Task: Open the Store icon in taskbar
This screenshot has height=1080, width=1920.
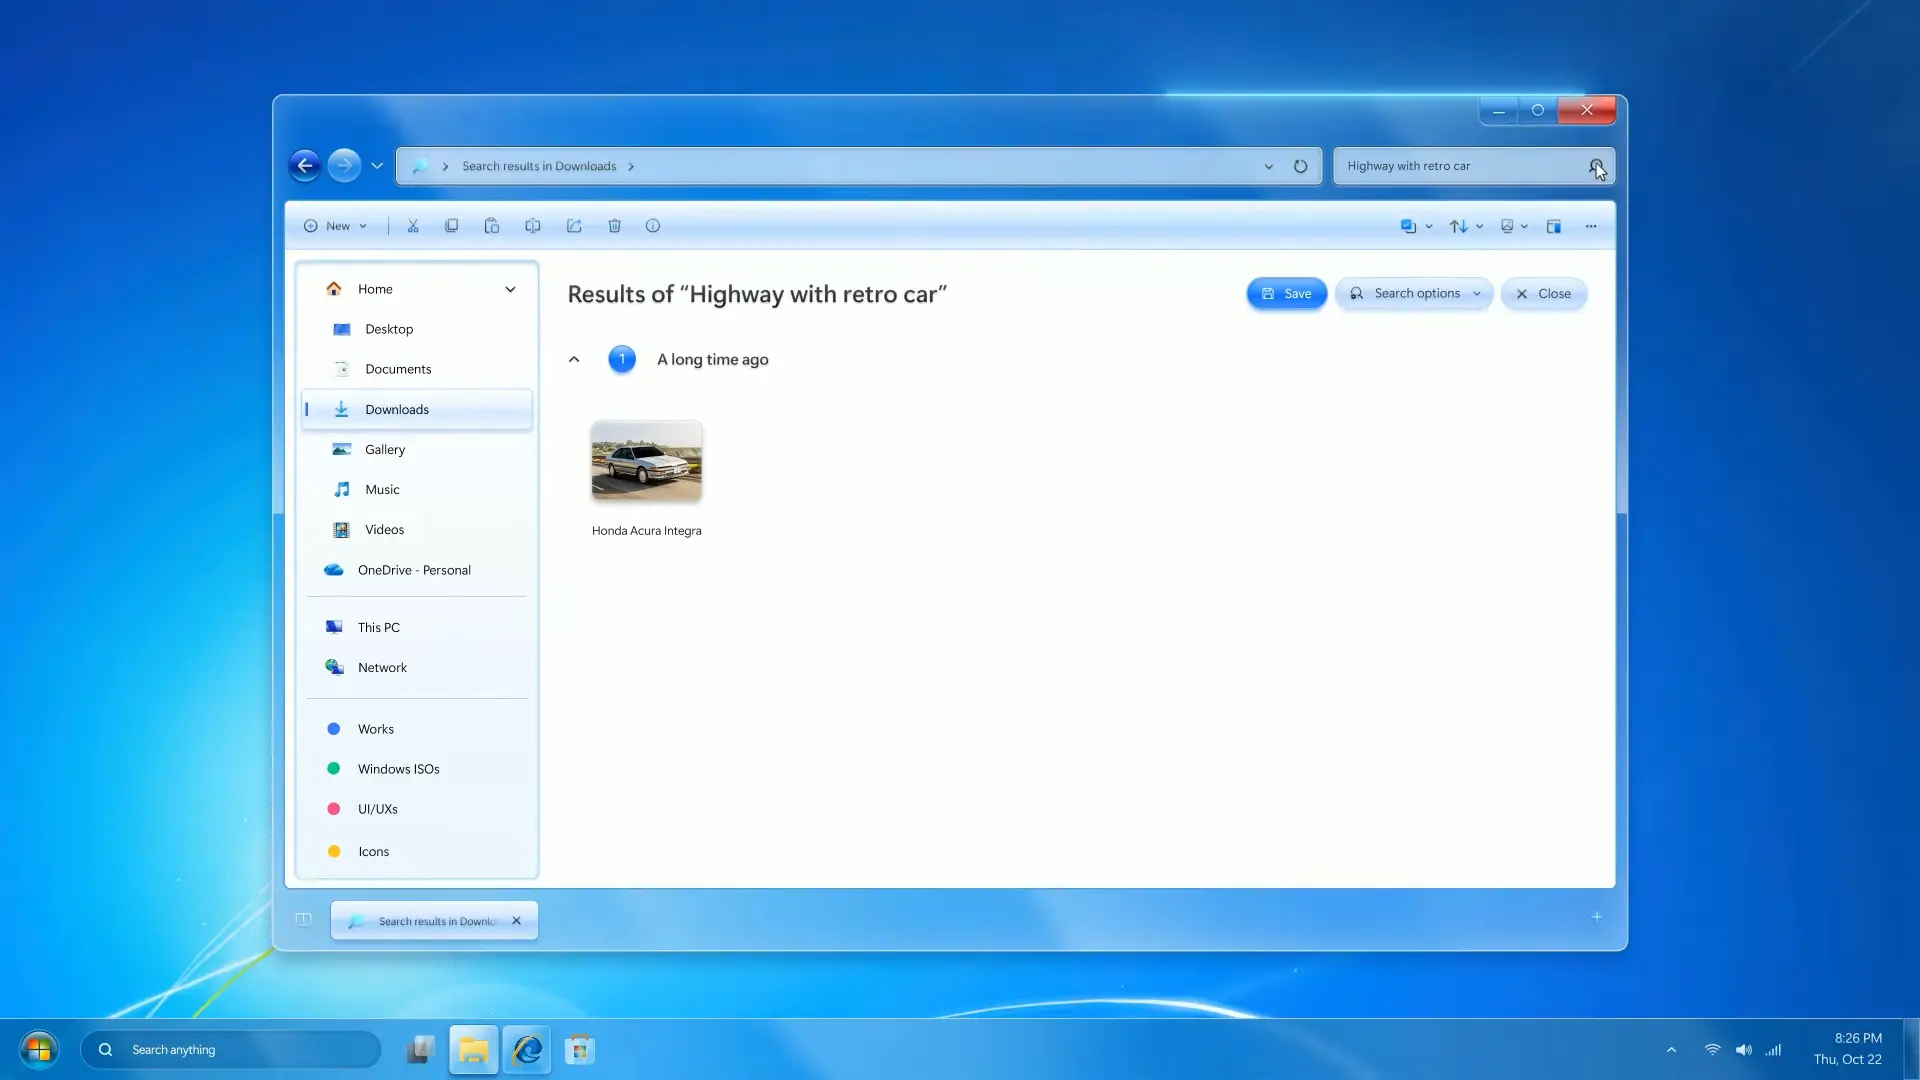Action: click(580, 1050)
